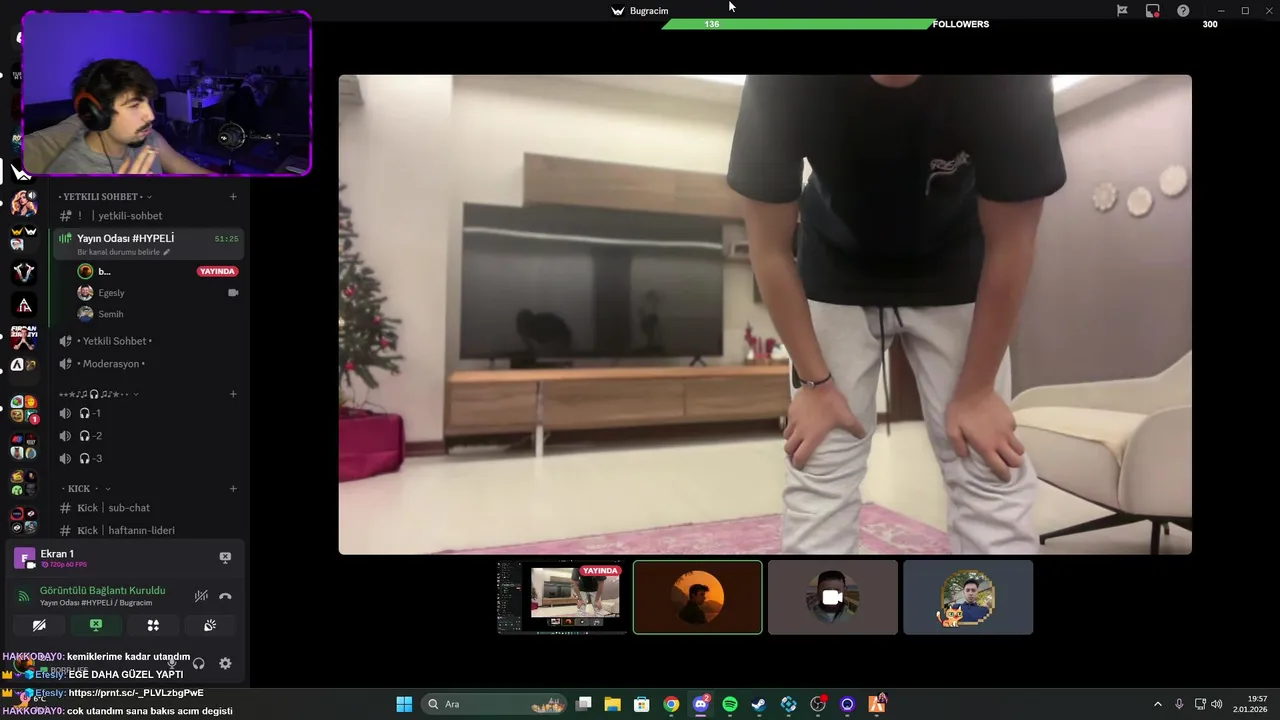This screenshot has width=1280, height=720.
Task: Click the taskbar Ara search box
Action: click(x=496, y=704)
